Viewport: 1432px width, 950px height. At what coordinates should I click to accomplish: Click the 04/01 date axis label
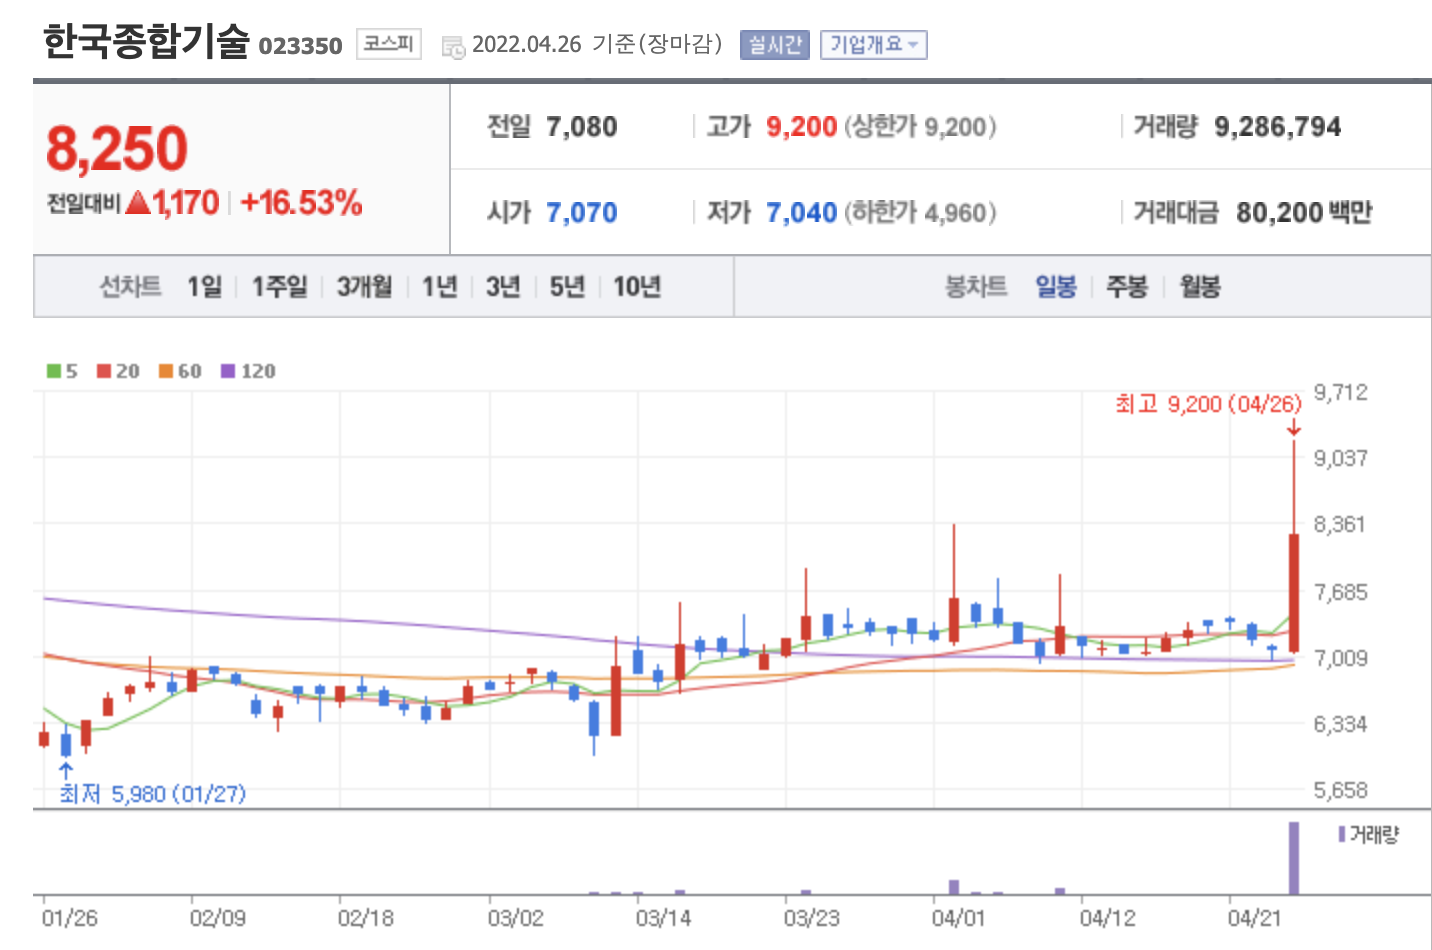click(x=959, y=918)
